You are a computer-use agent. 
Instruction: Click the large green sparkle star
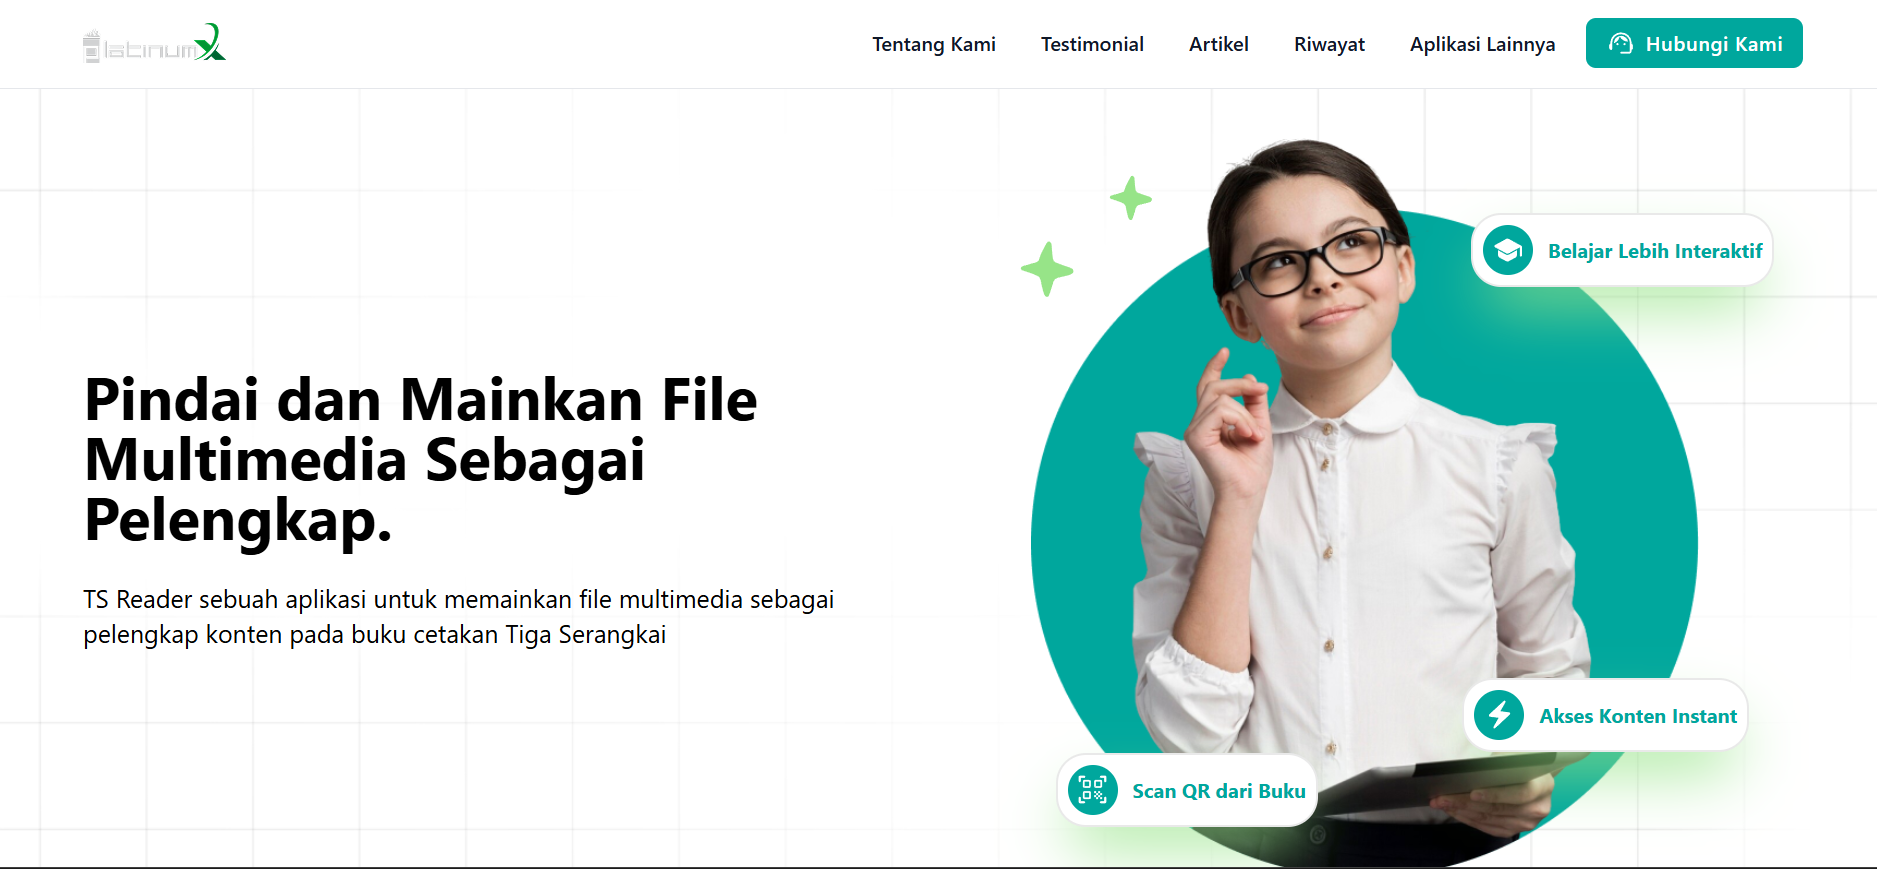[x=1047, y=269]
